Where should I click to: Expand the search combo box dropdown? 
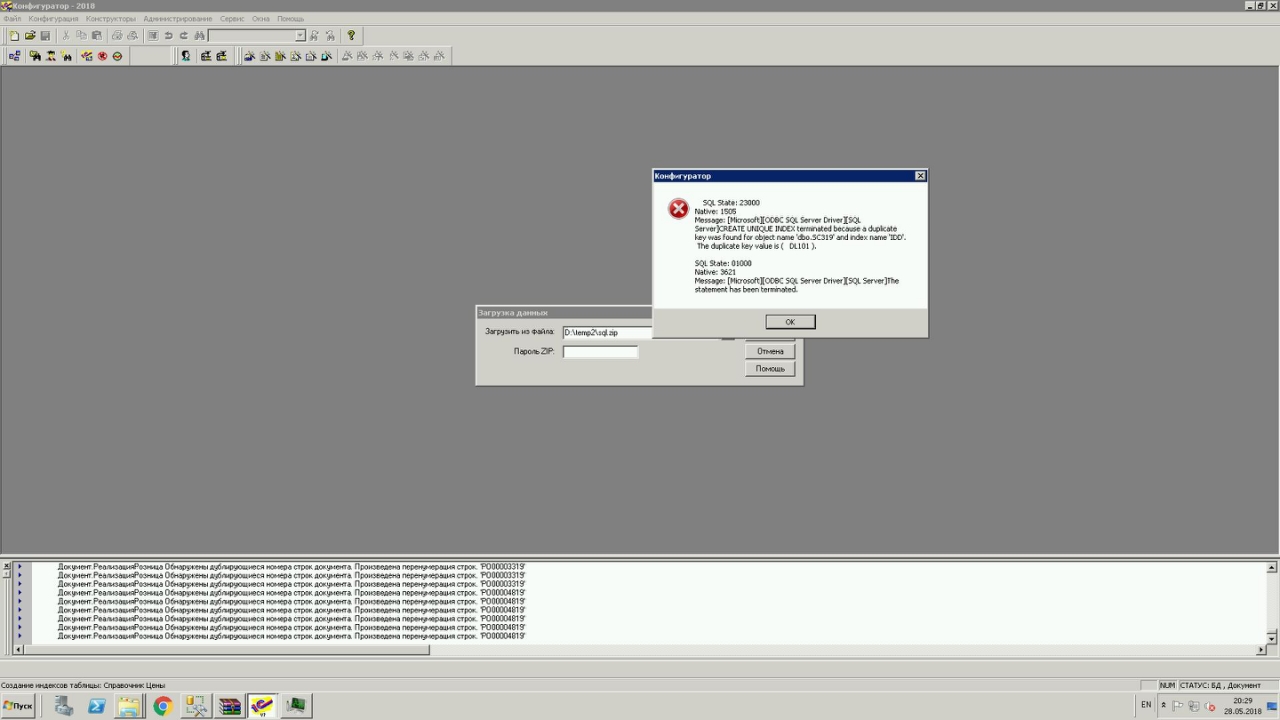point(299,36)
